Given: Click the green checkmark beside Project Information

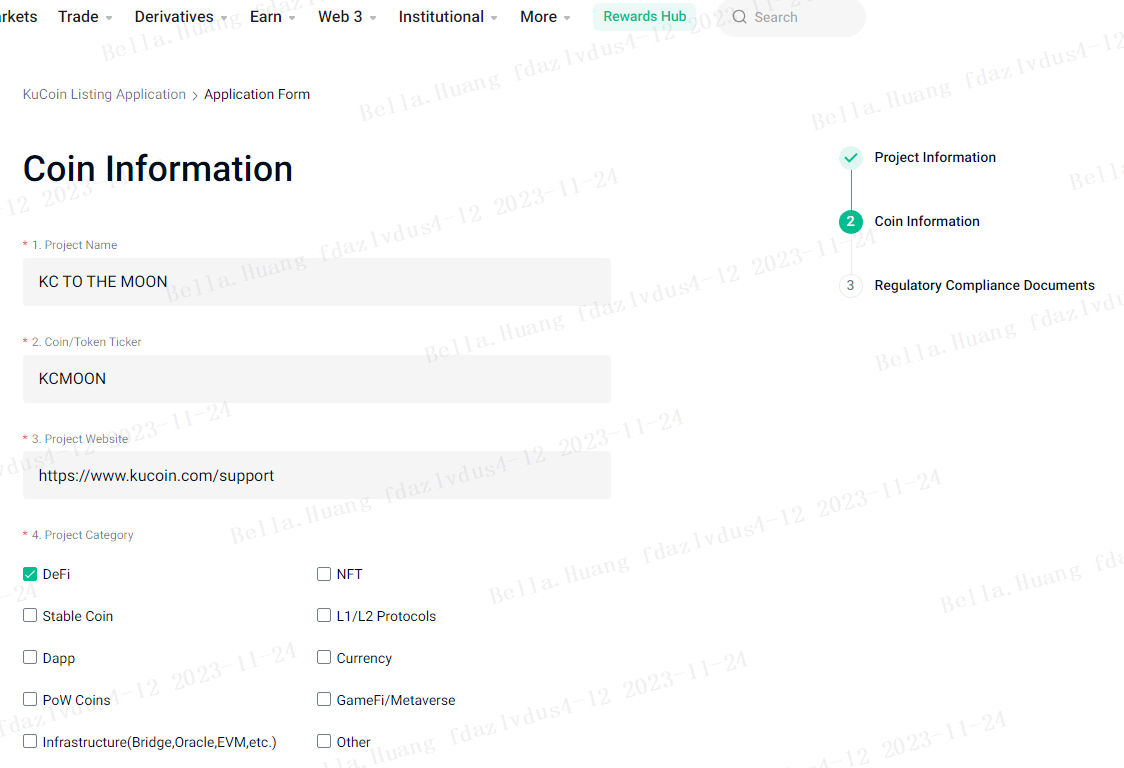Looking at the screenshot, I should tap(851, 158).
